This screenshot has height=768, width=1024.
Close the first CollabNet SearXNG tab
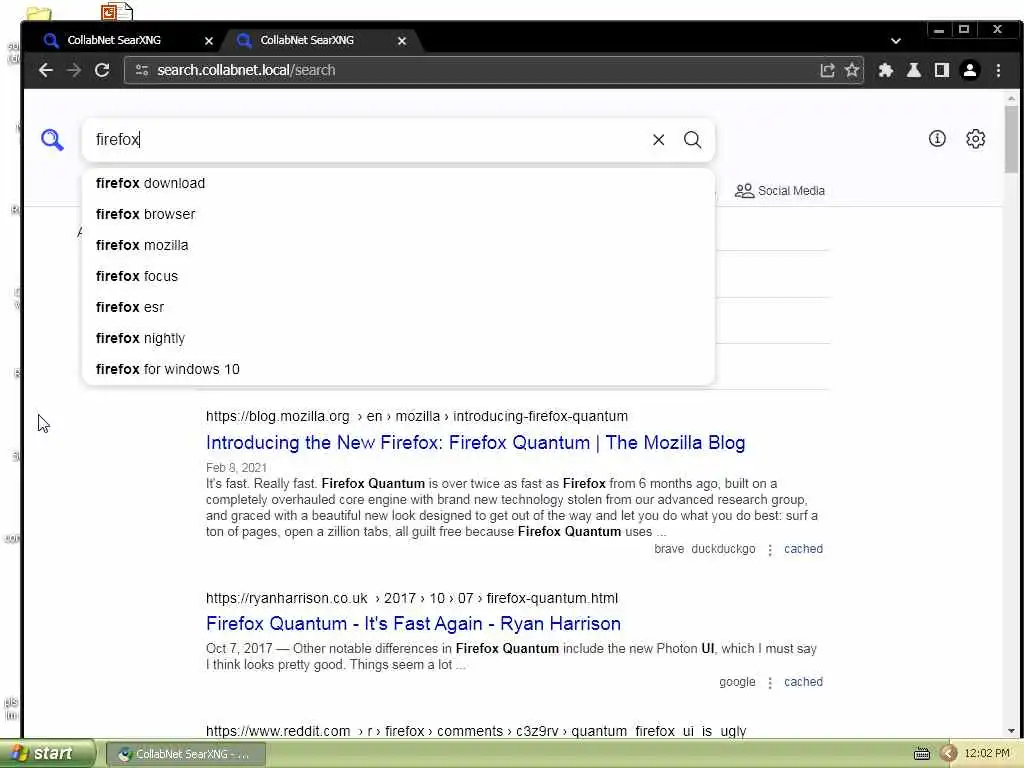click(208, 40)
